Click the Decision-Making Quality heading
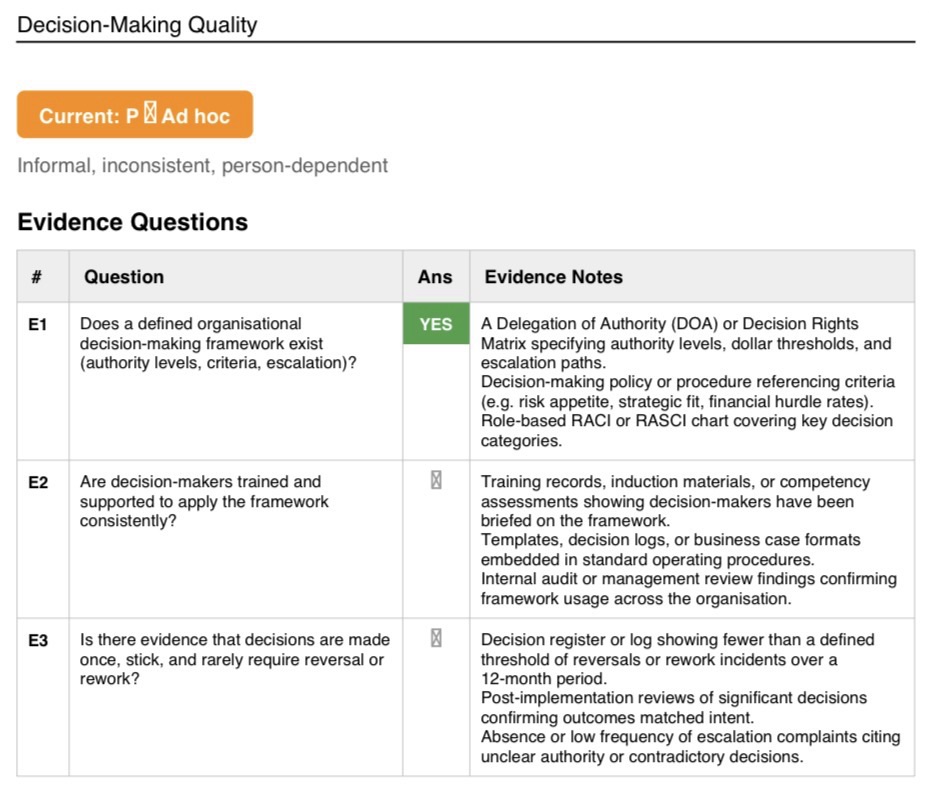The width and height of the screenshot is (929, 795). [137, 25]
